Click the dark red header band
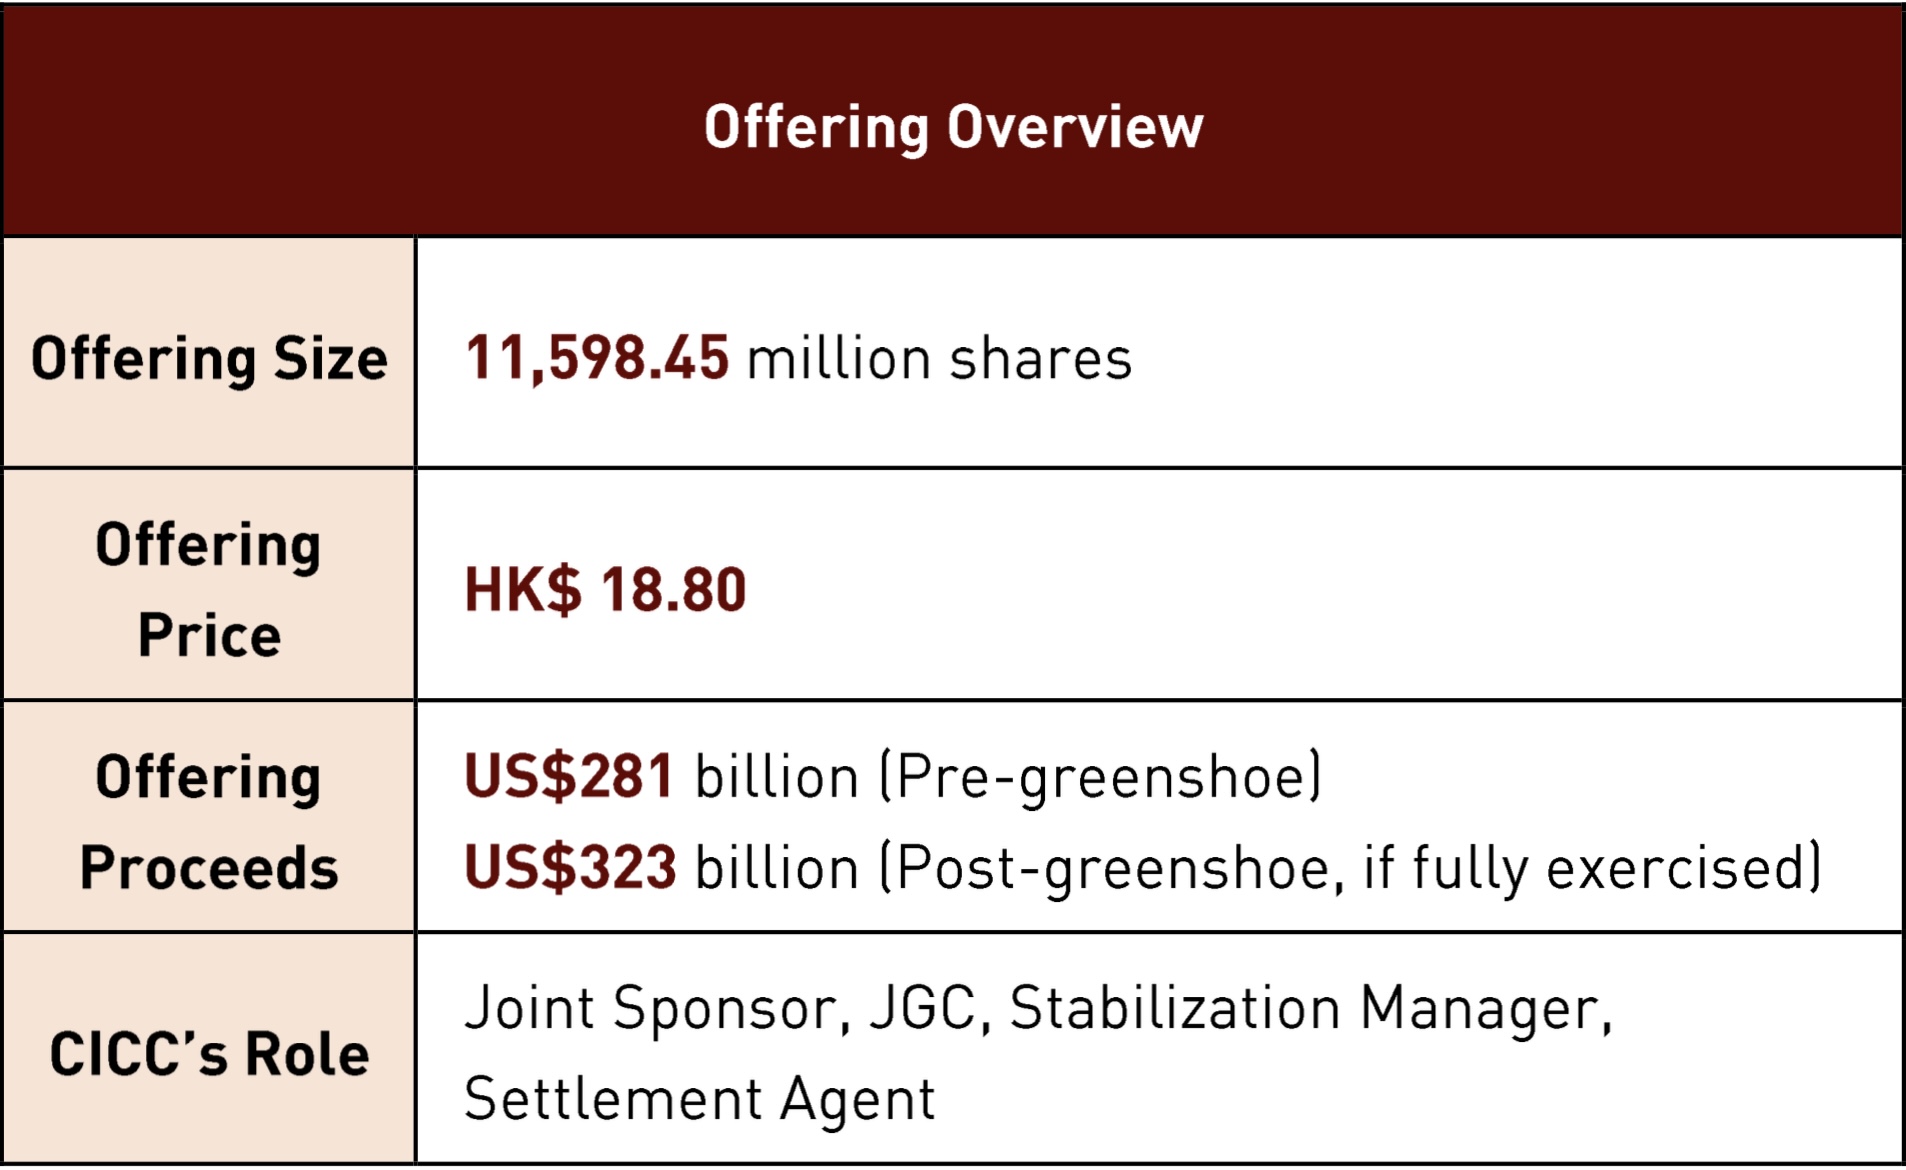Viewport: 1906px width, 1170px height. pos(953,121)
